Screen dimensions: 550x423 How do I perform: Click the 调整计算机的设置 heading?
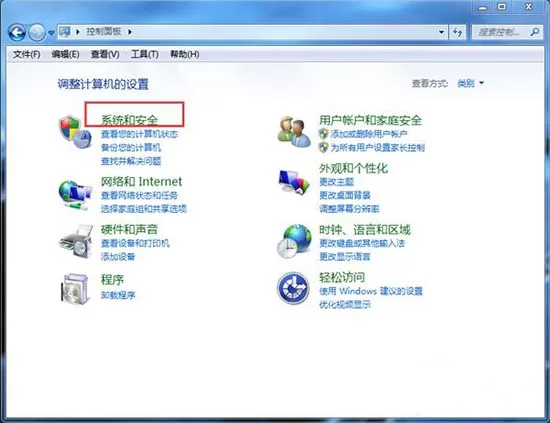103,84
